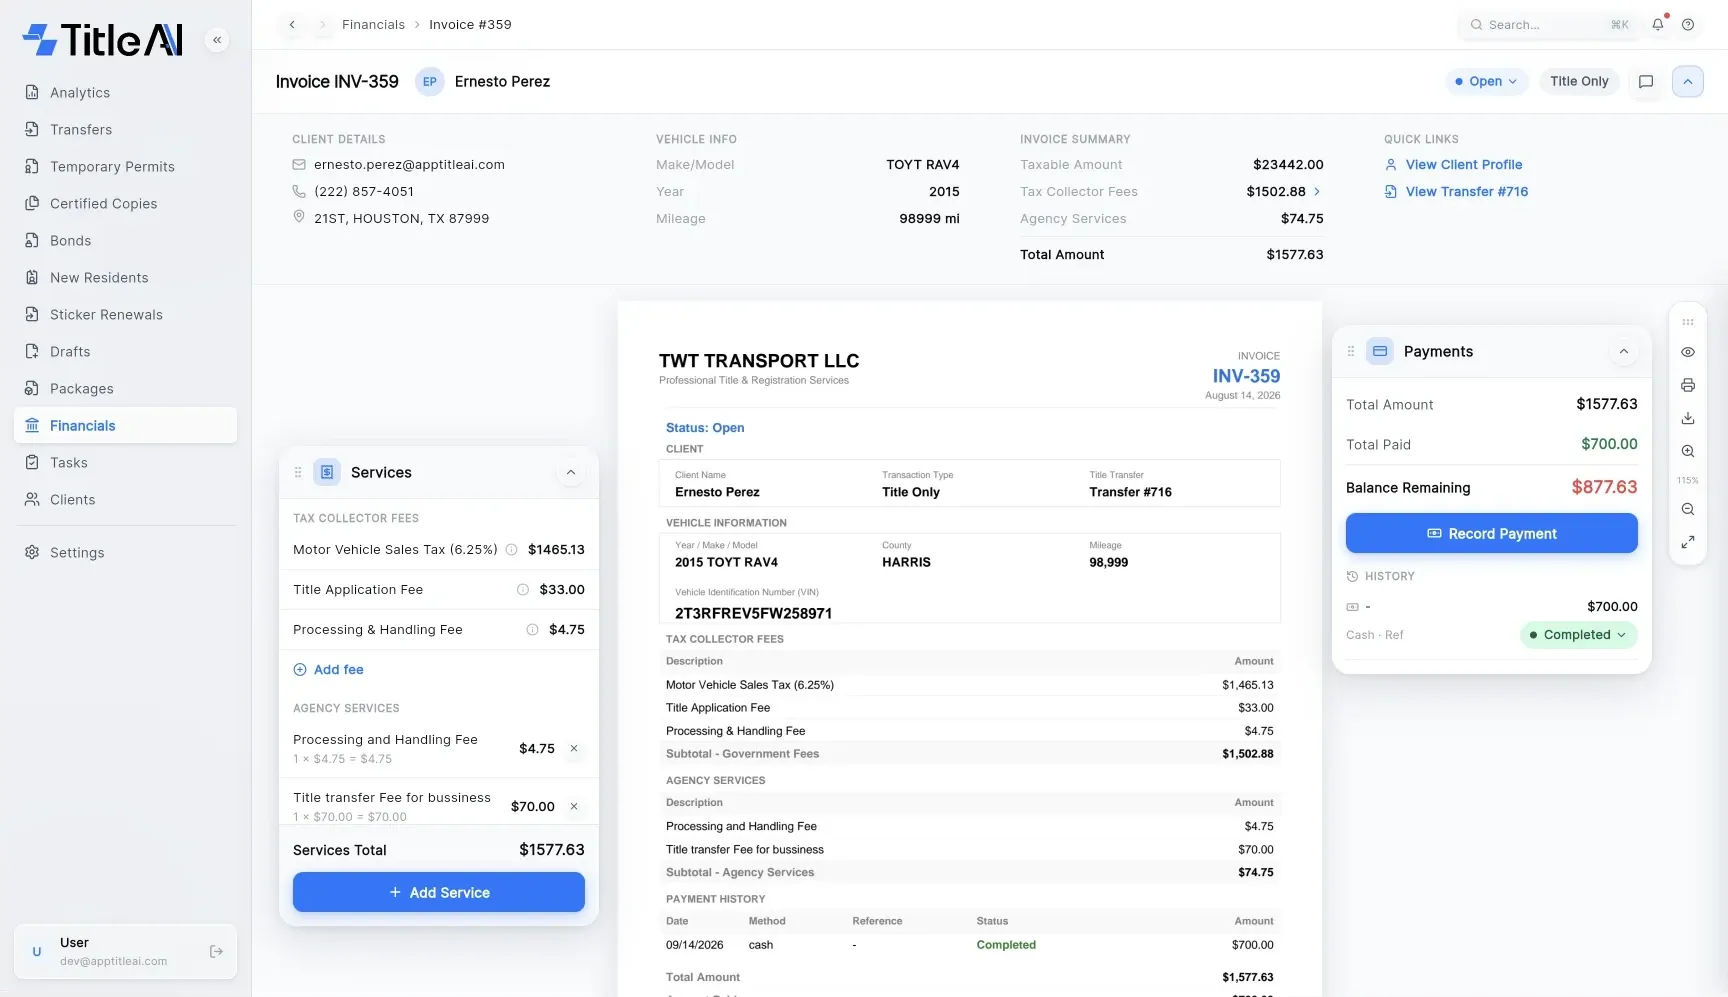Image resolution: width=1728 pixels, height=997 pixels.
Task: Open Analytics in sidebar
Action: pyautogui.click(x=125, y=92)
